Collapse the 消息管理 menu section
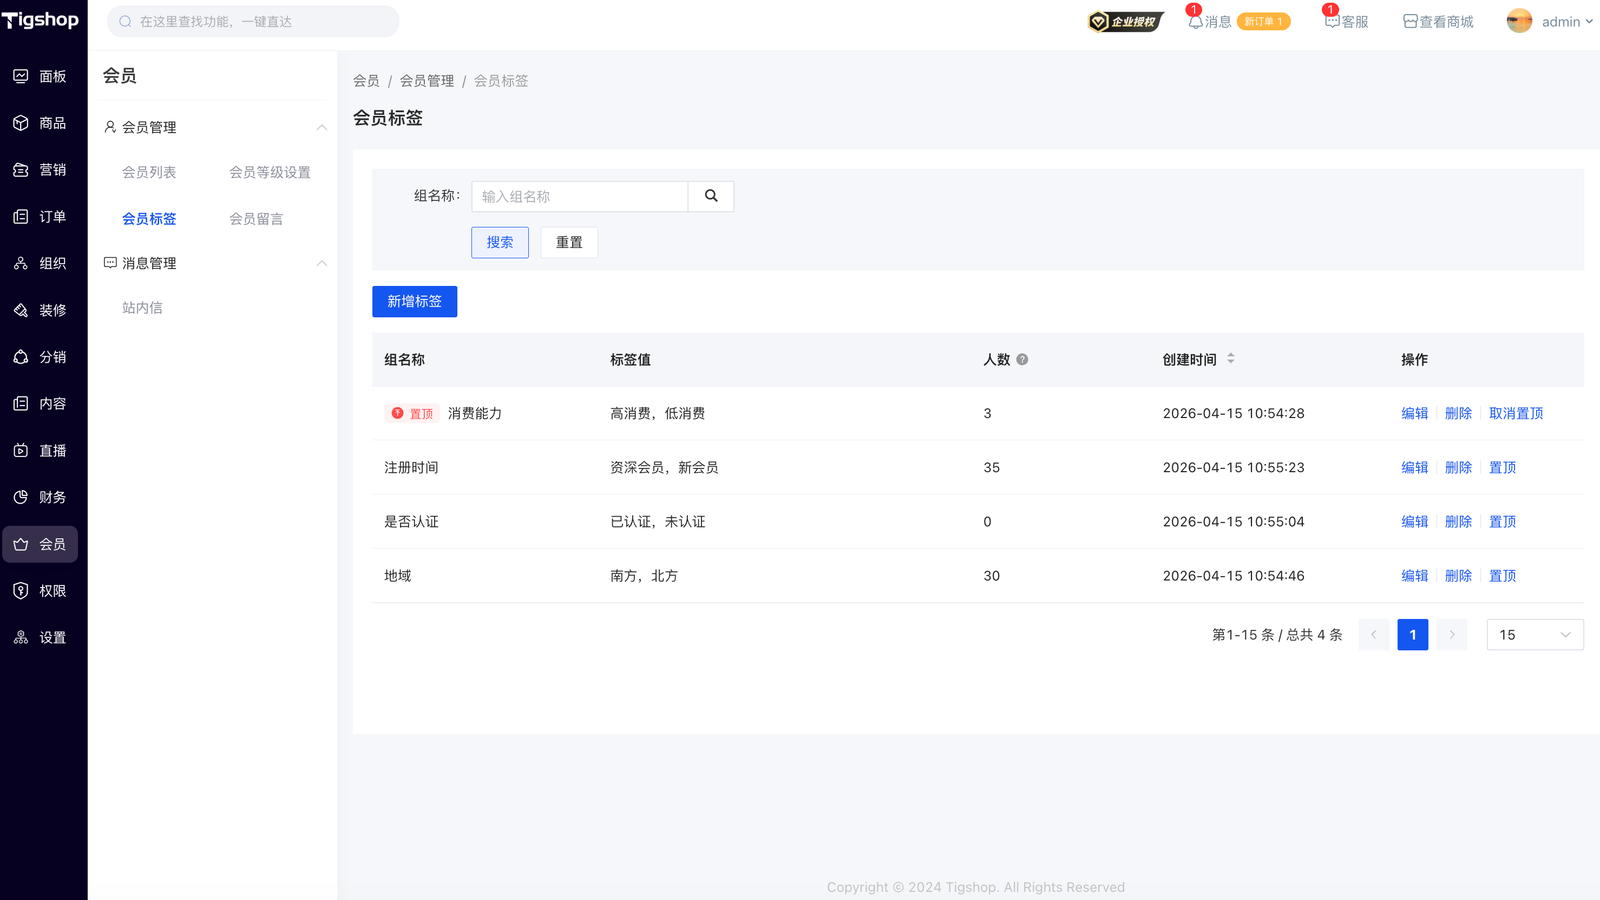 click(x=321, y=263)
